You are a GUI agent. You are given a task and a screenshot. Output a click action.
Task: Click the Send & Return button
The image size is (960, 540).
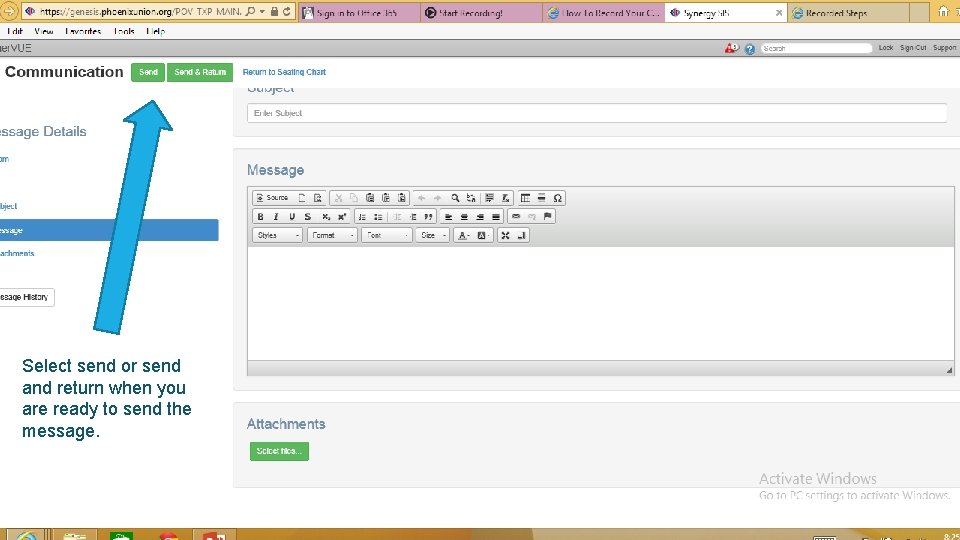pos(200,72)
